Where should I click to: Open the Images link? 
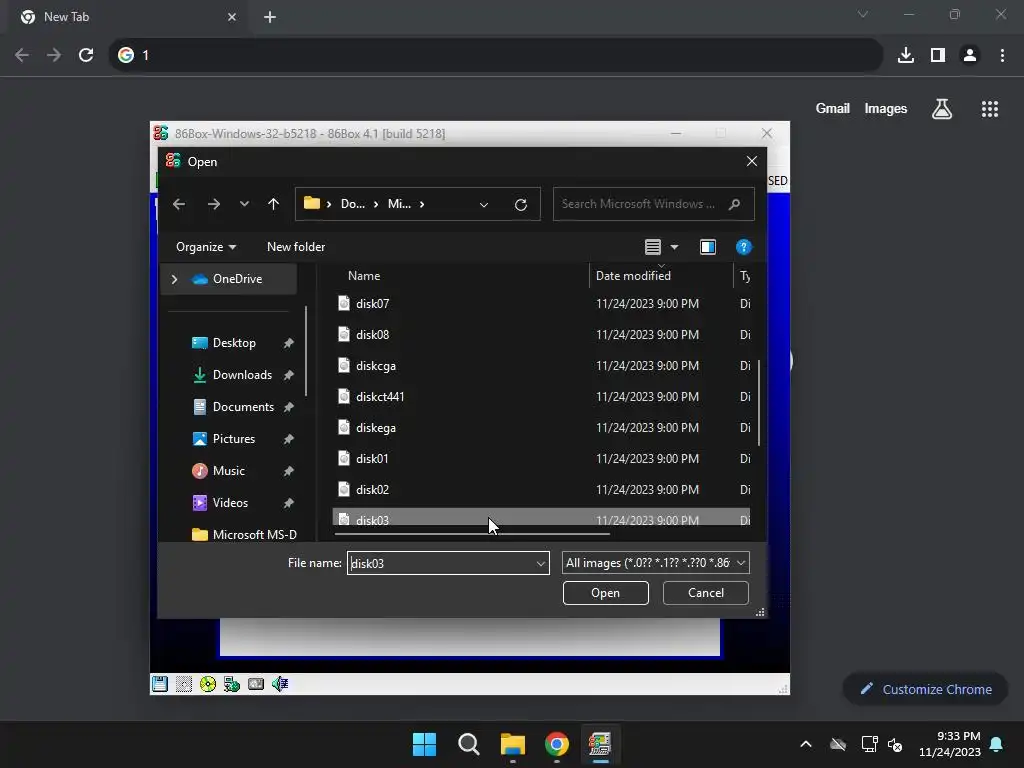[886, 108]
